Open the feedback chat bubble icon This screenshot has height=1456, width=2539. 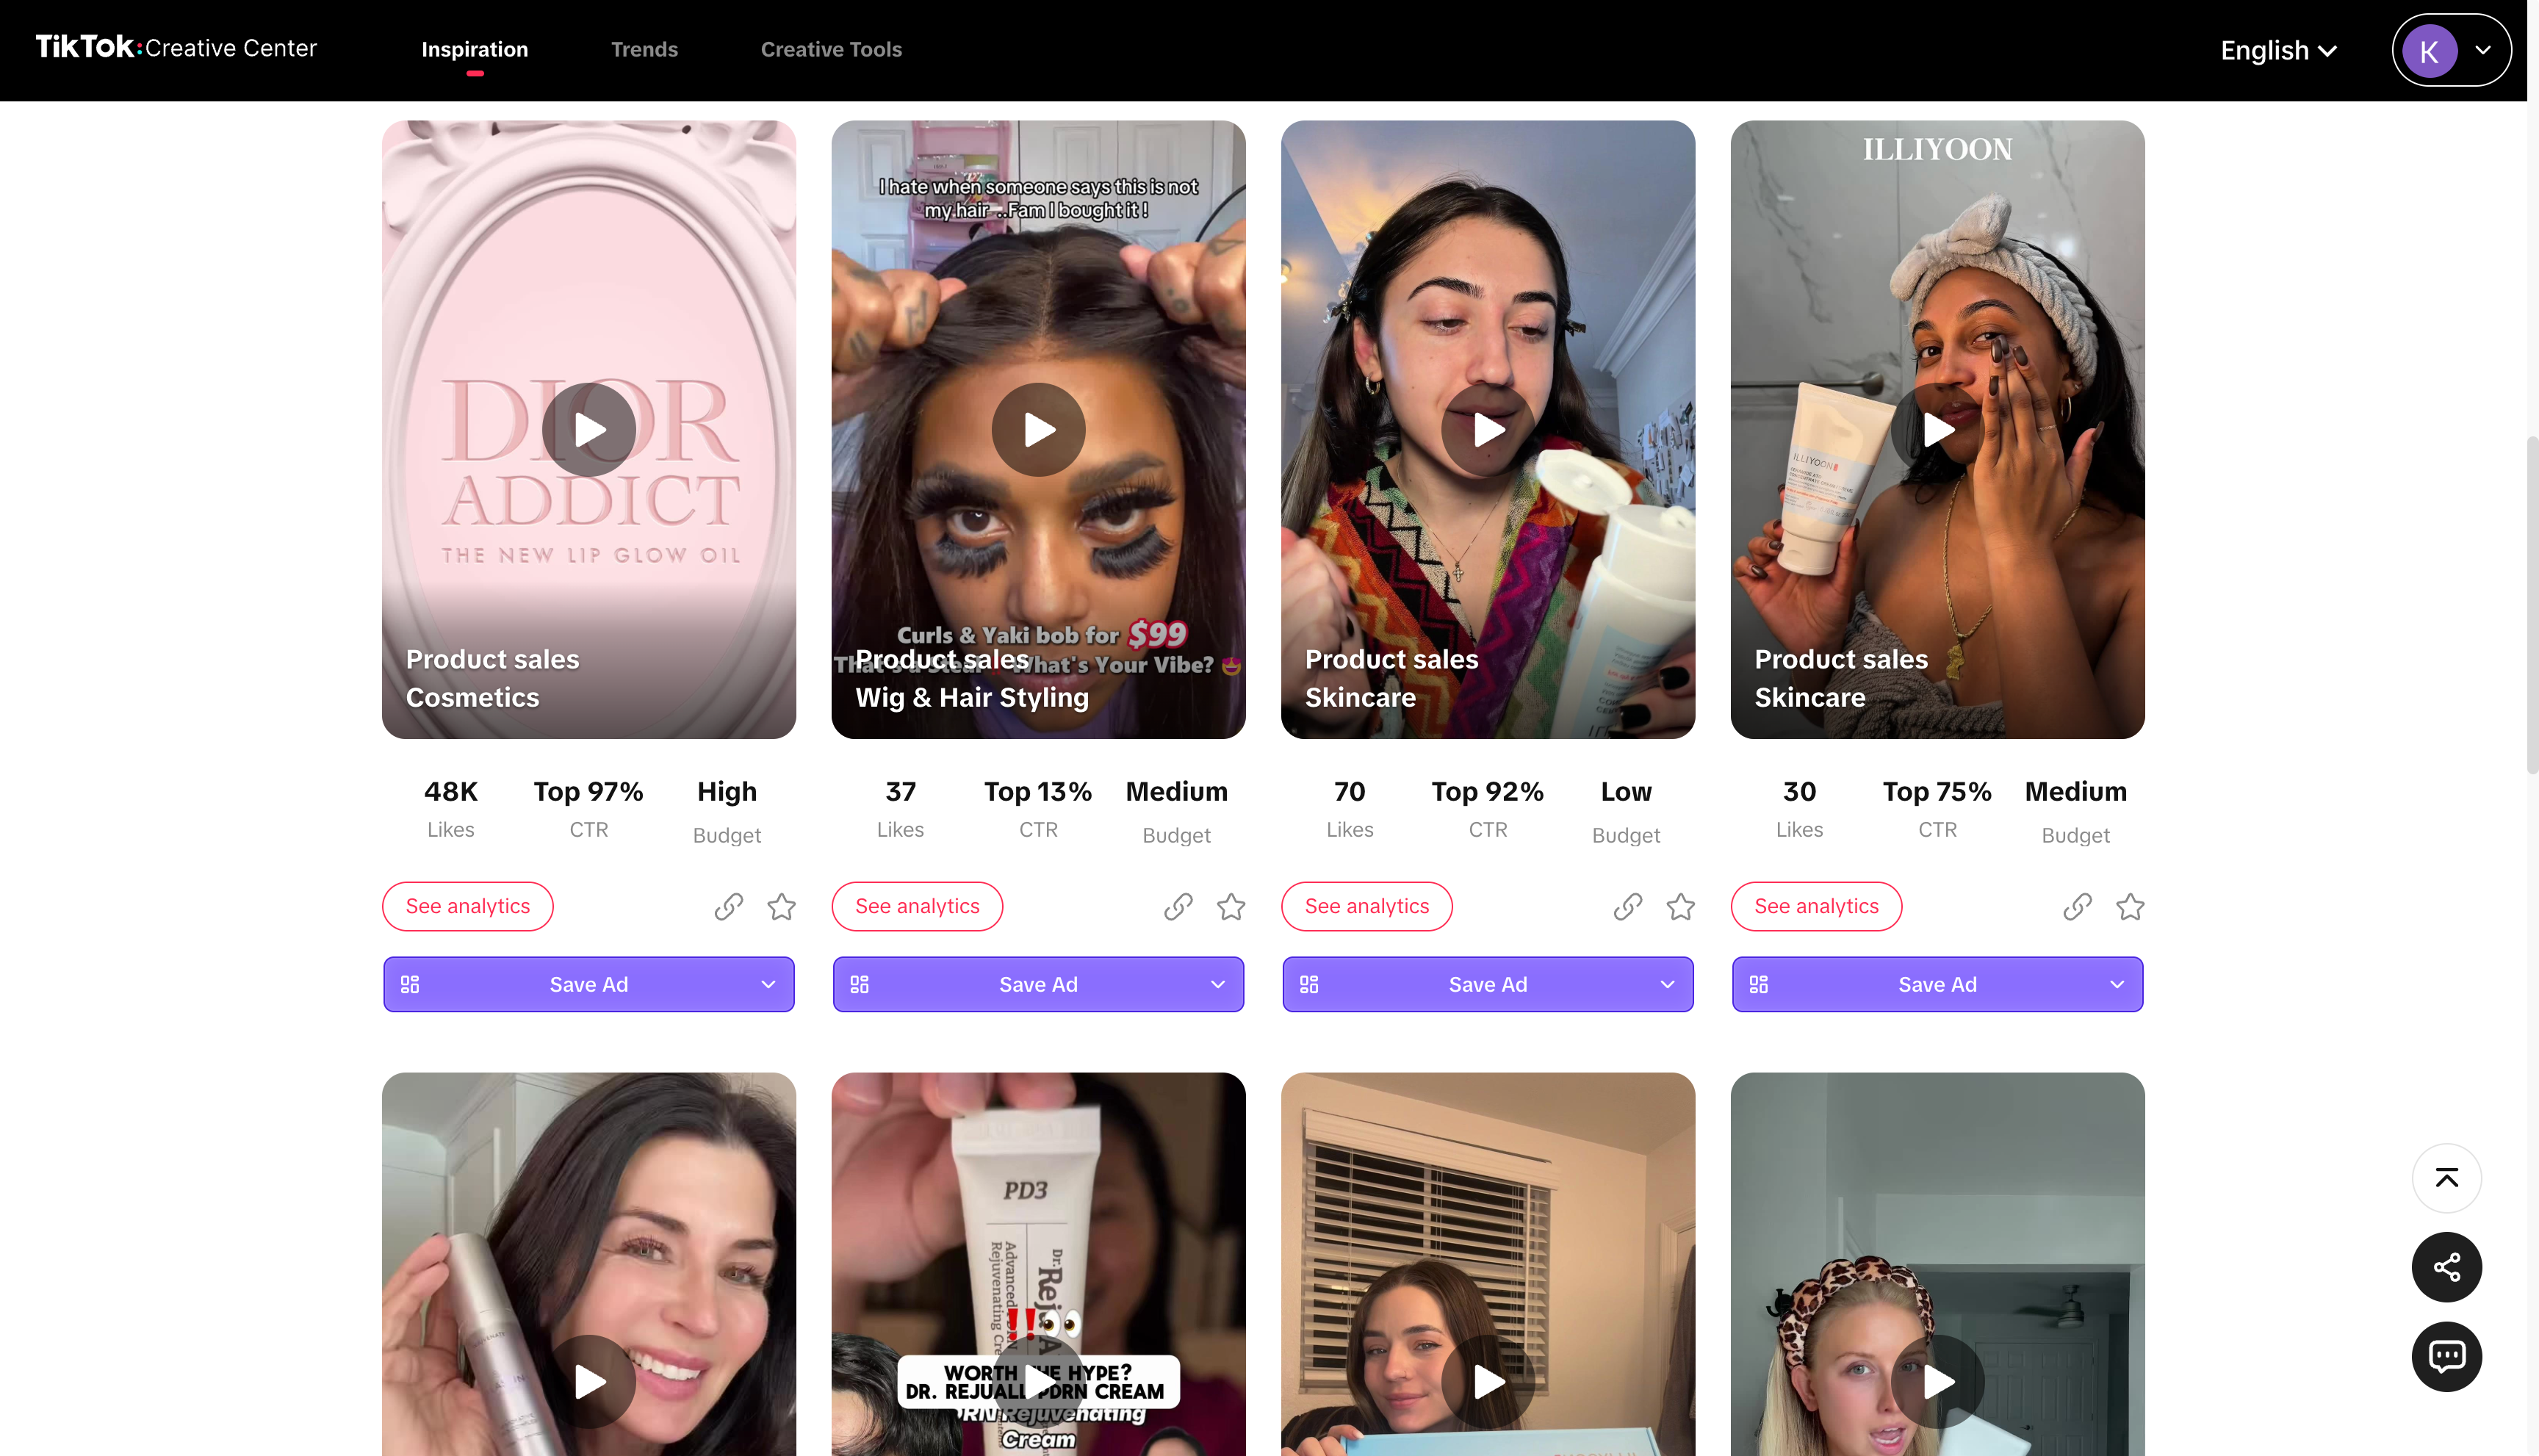2446,1356
